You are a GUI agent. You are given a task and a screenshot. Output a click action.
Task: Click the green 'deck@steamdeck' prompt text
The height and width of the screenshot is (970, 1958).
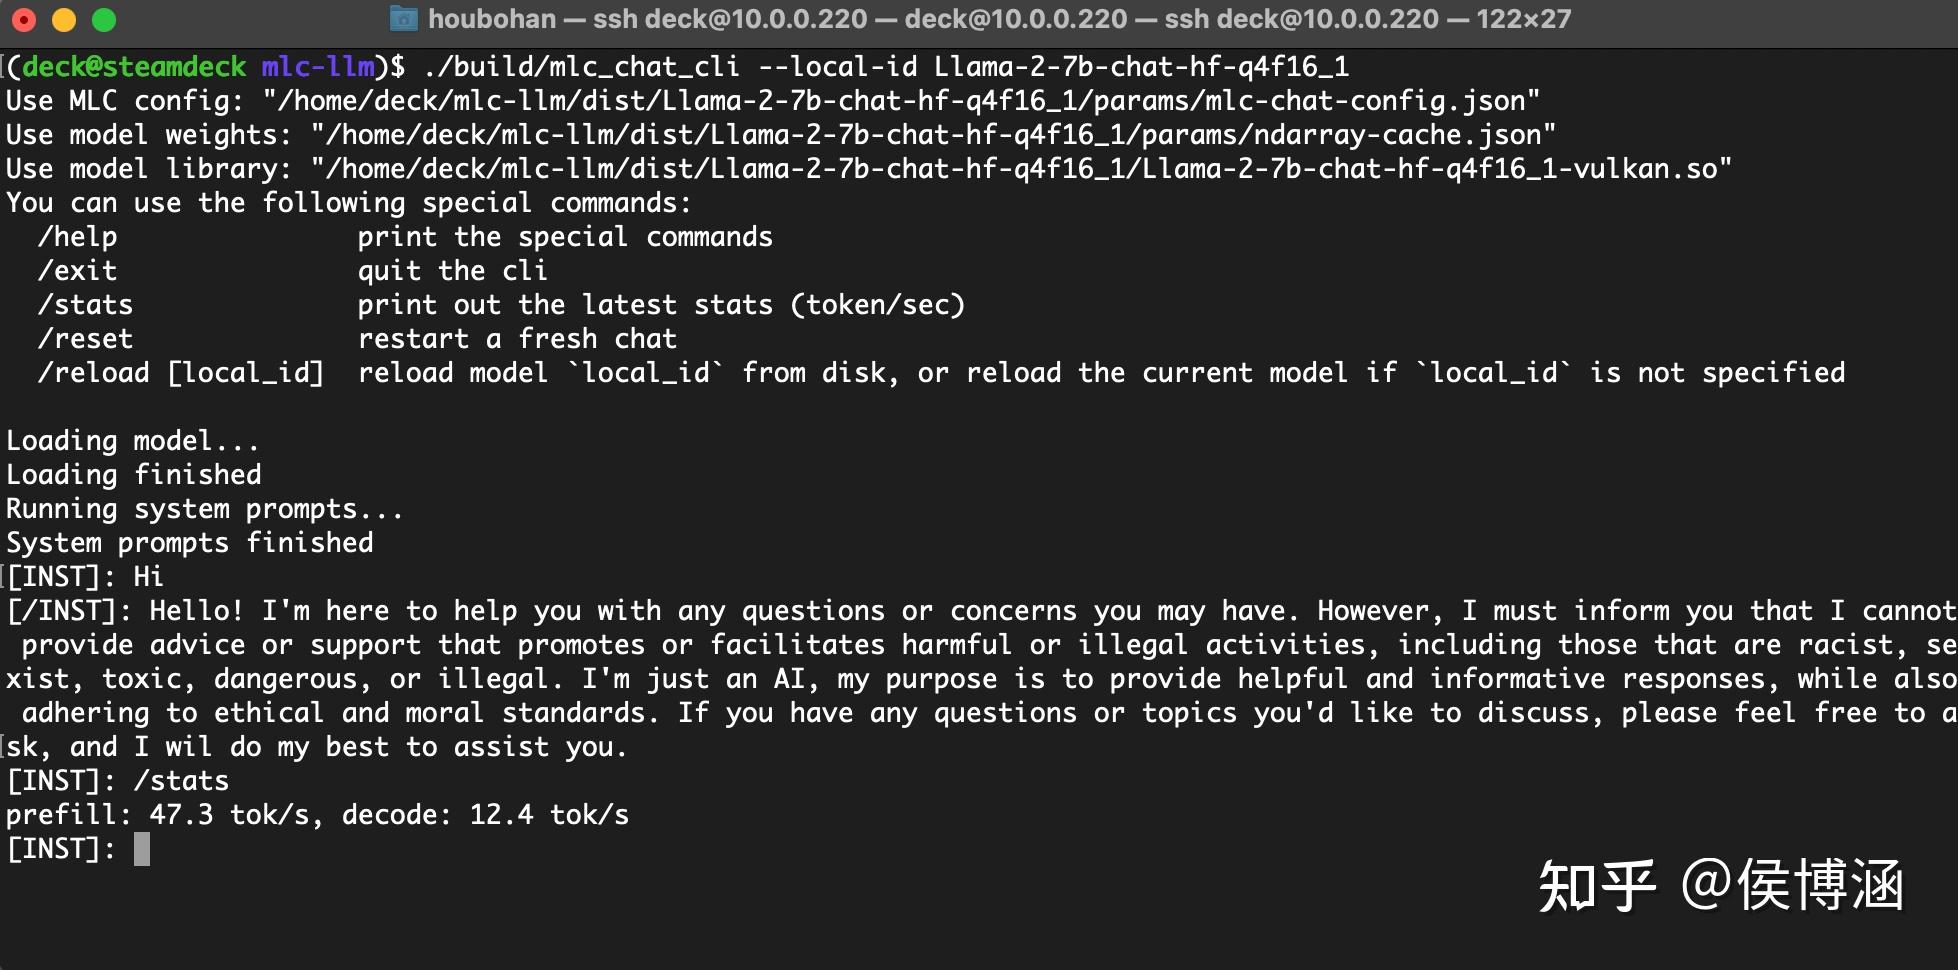click(134, 67)
